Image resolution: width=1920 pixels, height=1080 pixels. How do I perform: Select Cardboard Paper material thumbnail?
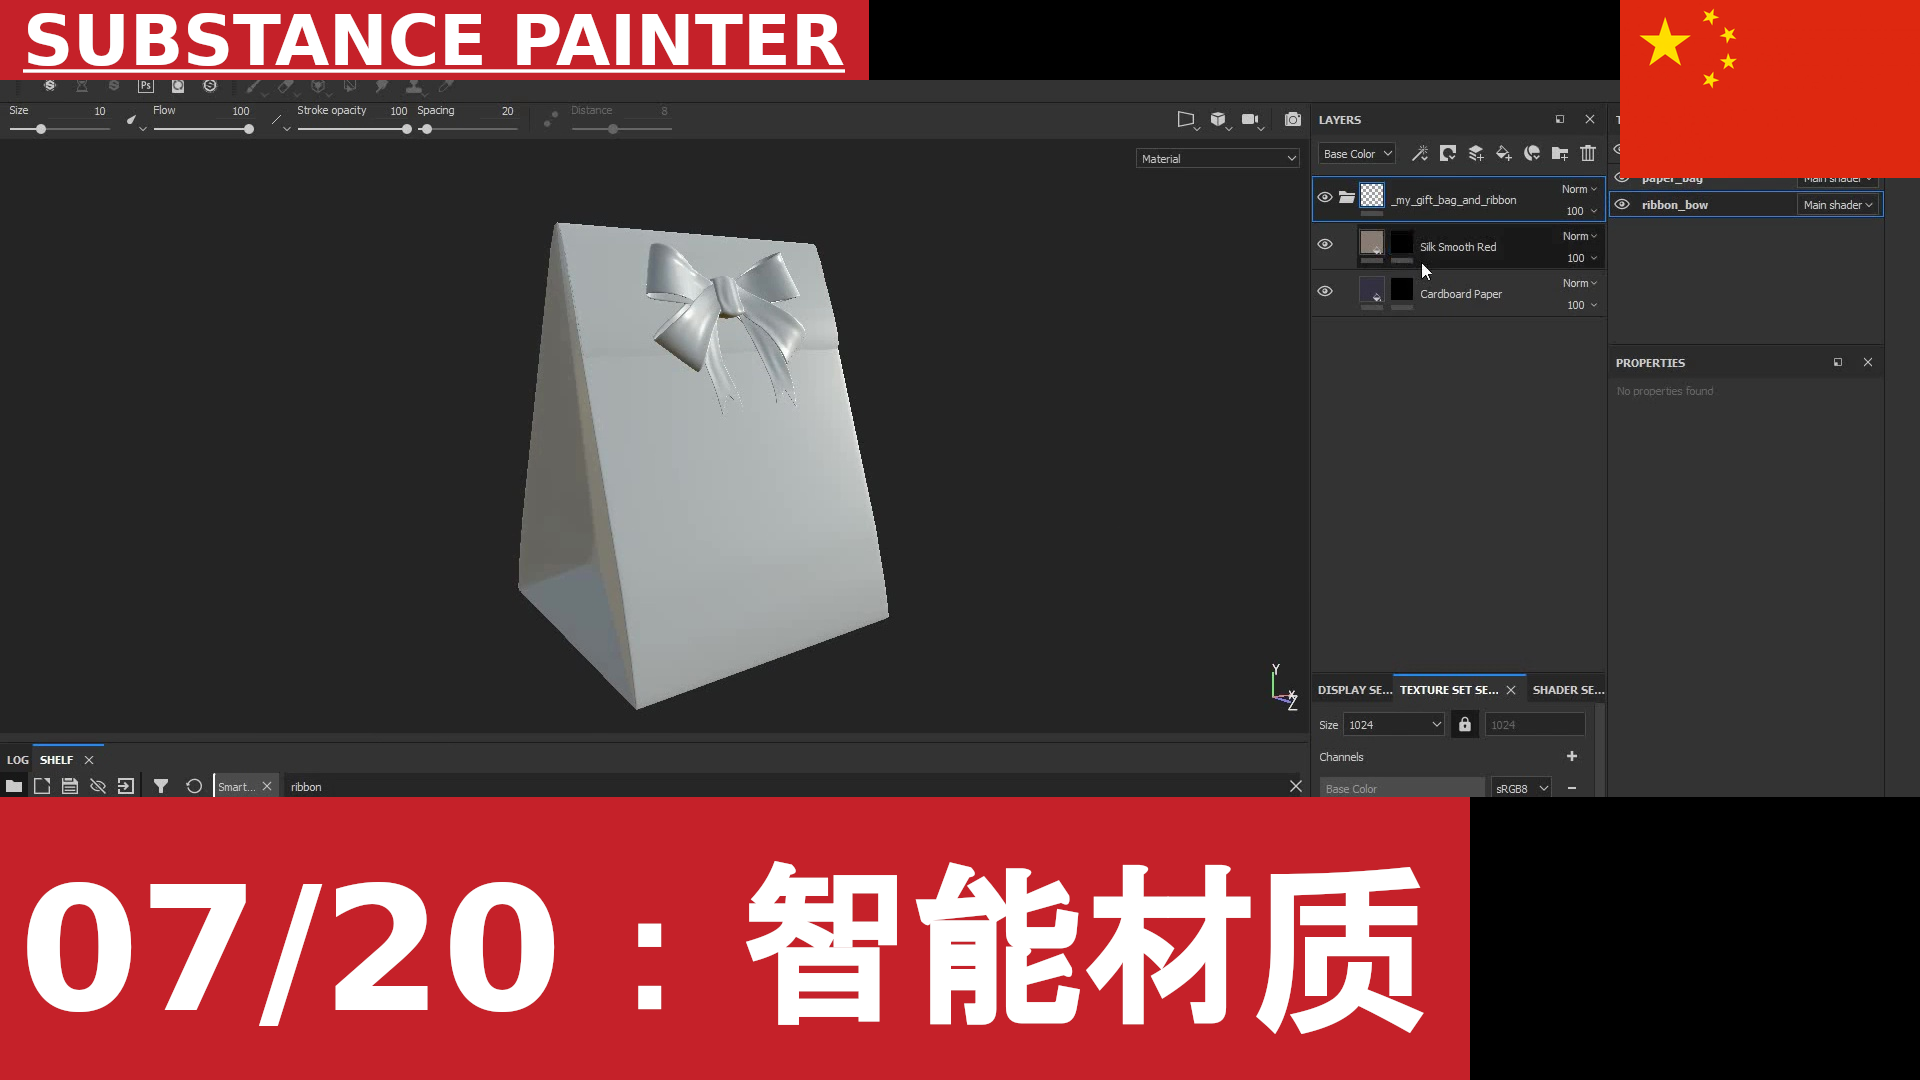pos(1372,289)
